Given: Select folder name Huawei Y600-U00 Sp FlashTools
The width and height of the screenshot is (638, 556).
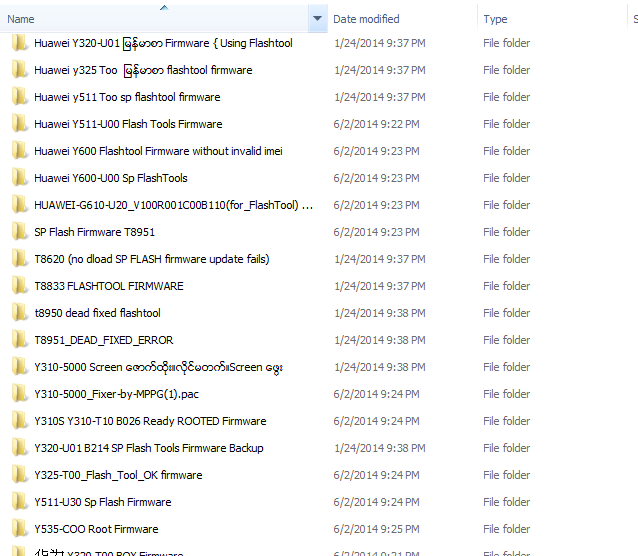Looking at the screenshot, I should [111, 178].
